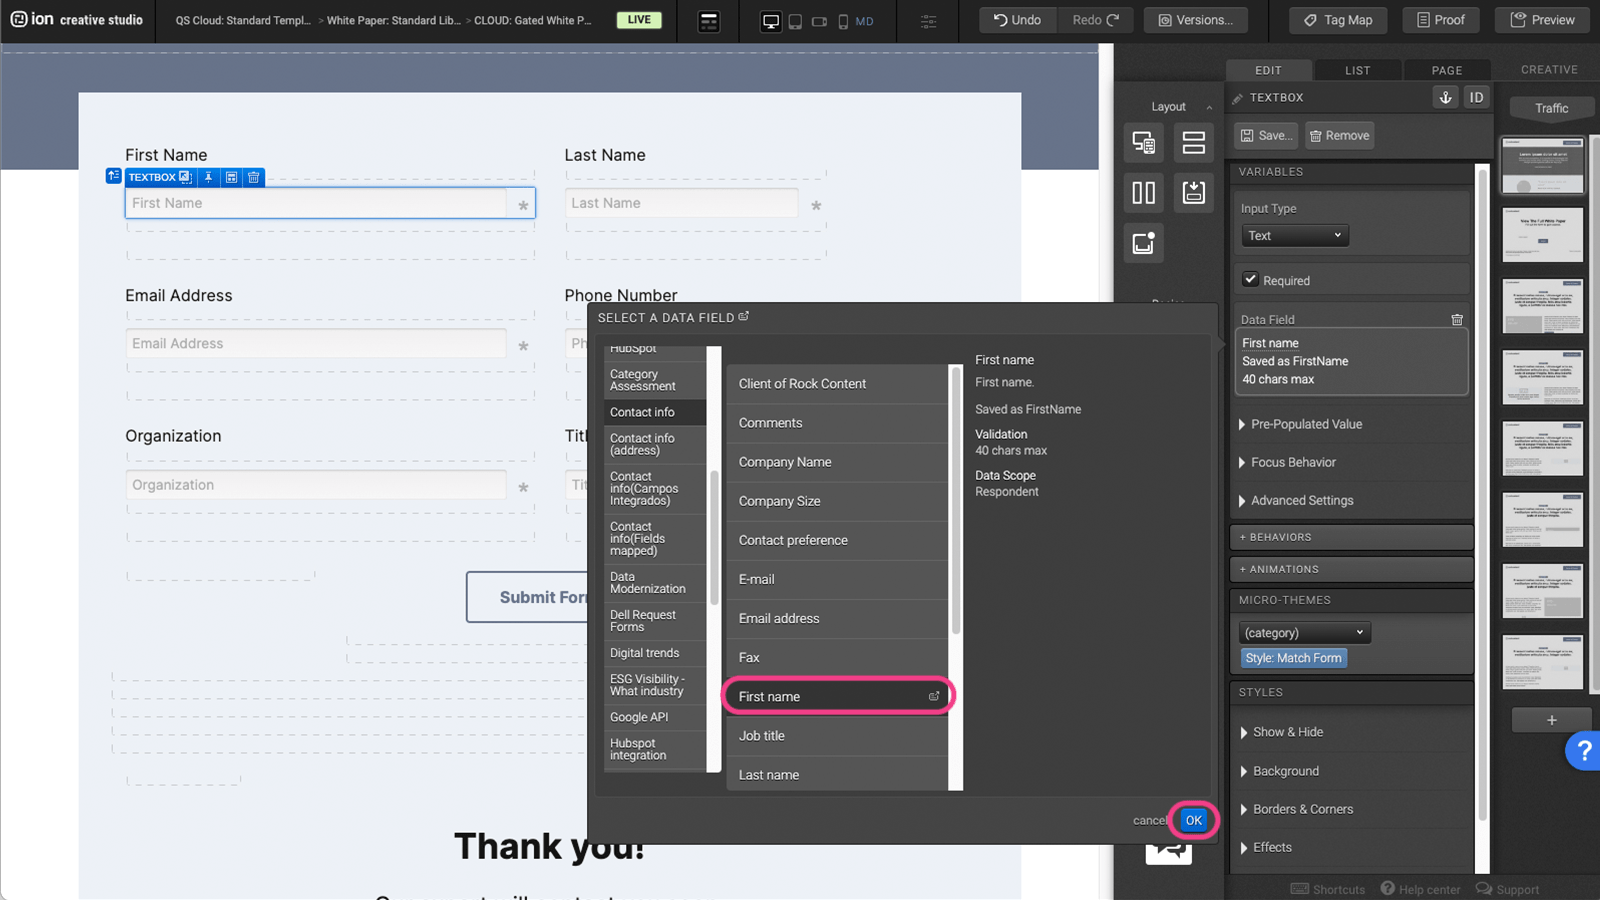Click the trash icon beside Data Field
Screen dimensions: 1600x900
coord(1457,320)
